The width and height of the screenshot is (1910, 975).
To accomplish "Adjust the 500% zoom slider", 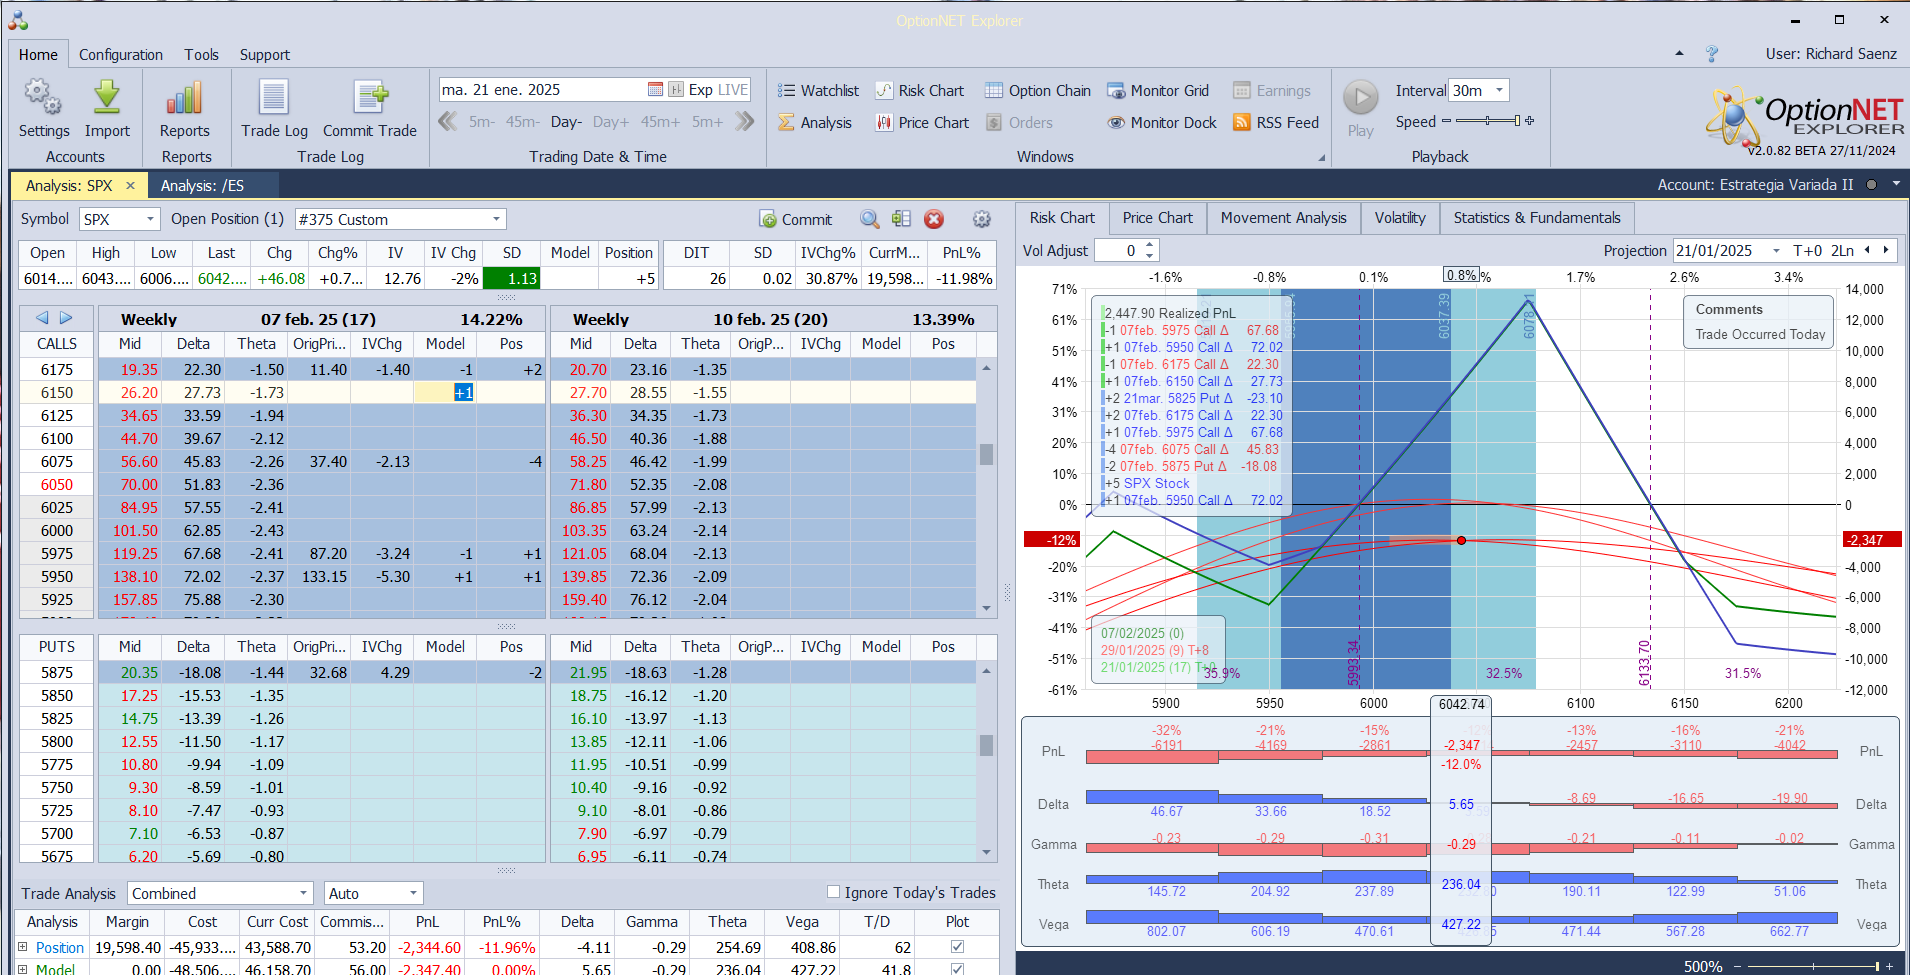I will (1815, 966).
